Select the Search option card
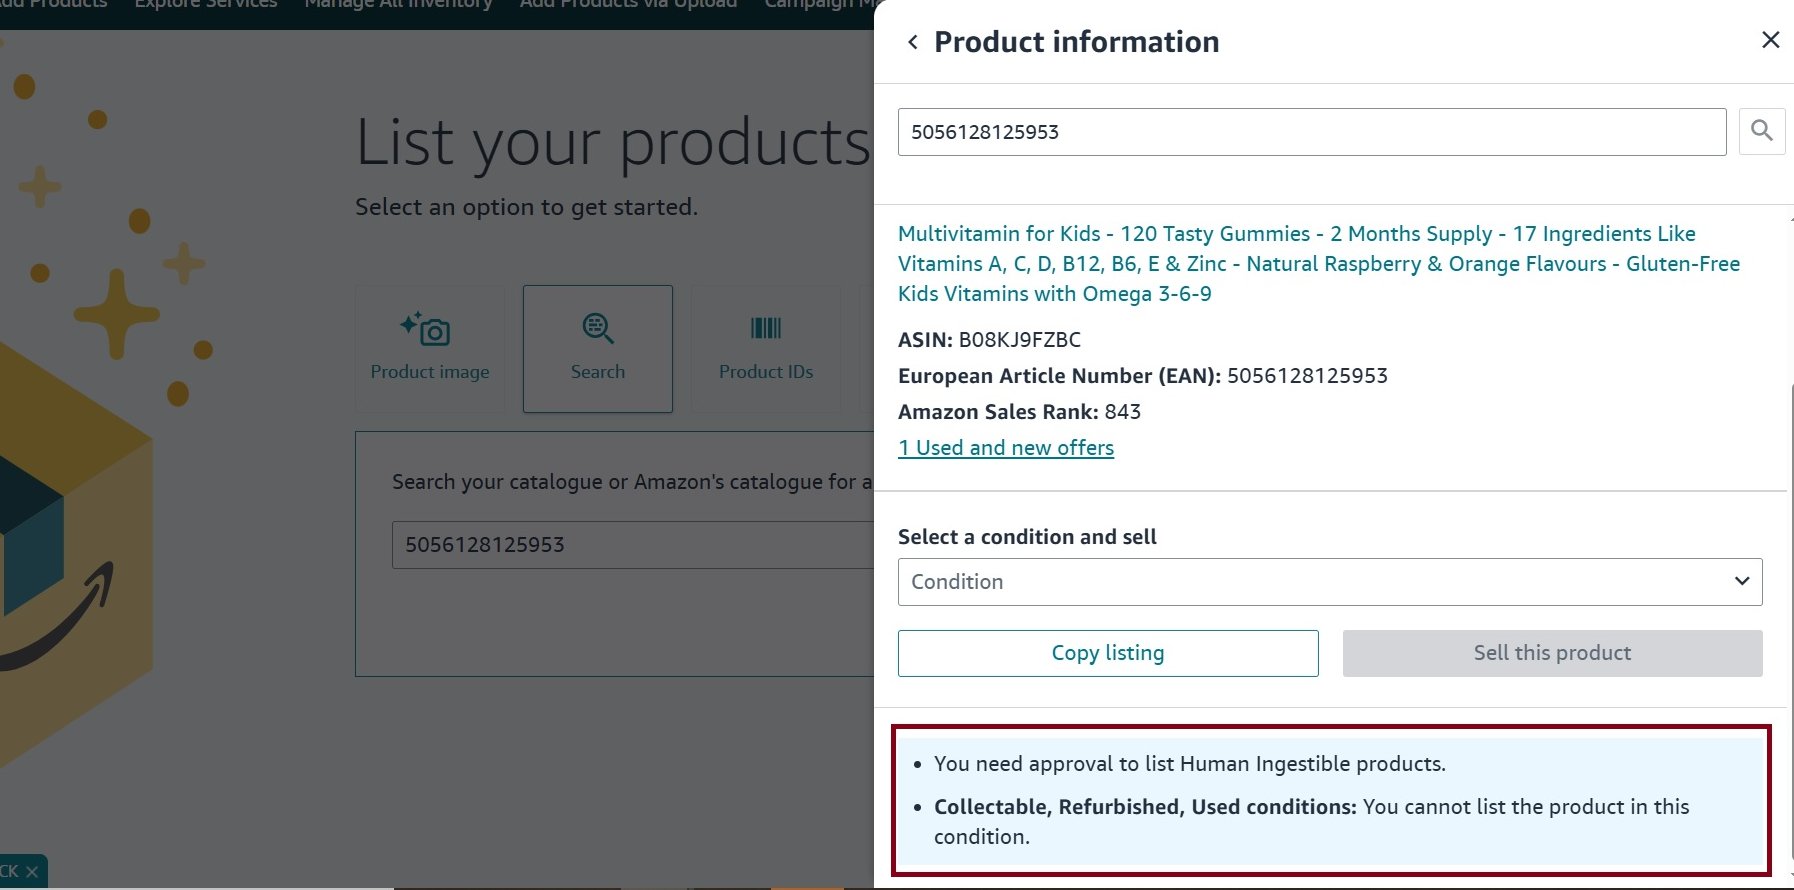Image resolution: width=1794 pixels, height=890 pixels. 598,349
